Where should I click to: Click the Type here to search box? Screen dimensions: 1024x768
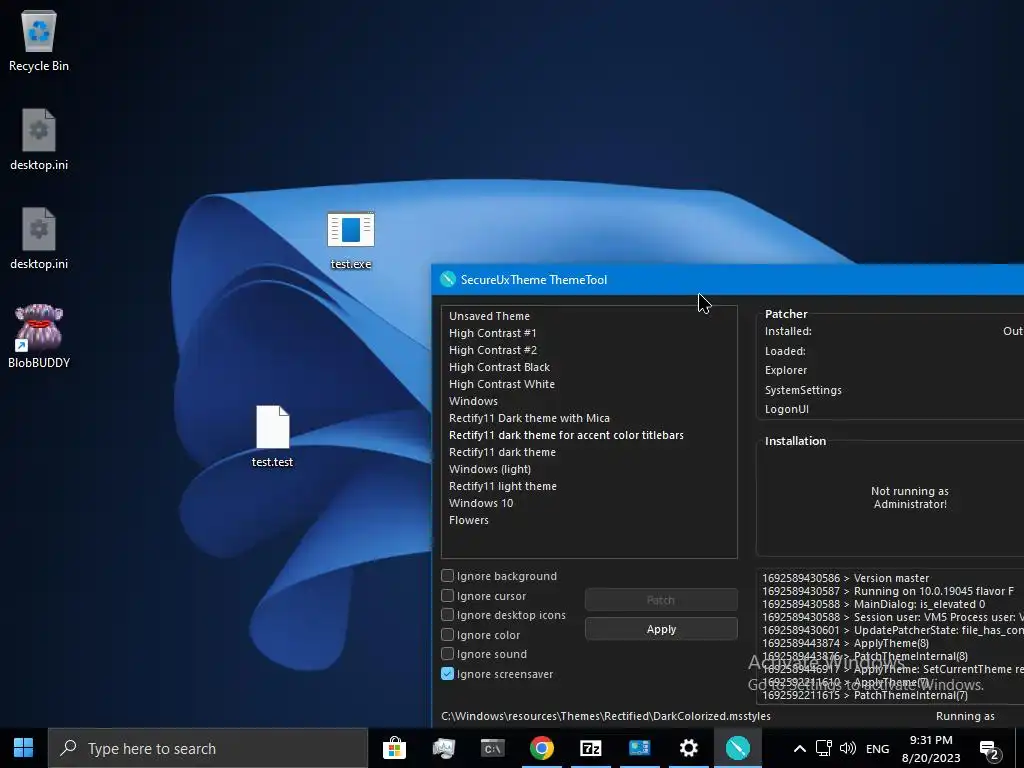pos(208,748)
